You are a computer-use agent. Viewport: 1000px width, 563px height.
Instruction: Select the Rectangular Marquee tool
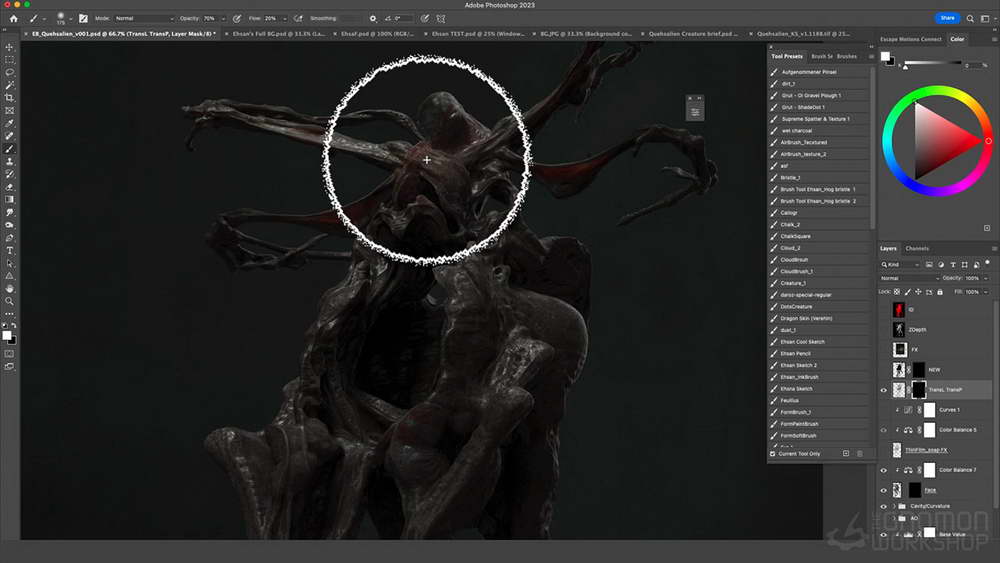[9, 60]
